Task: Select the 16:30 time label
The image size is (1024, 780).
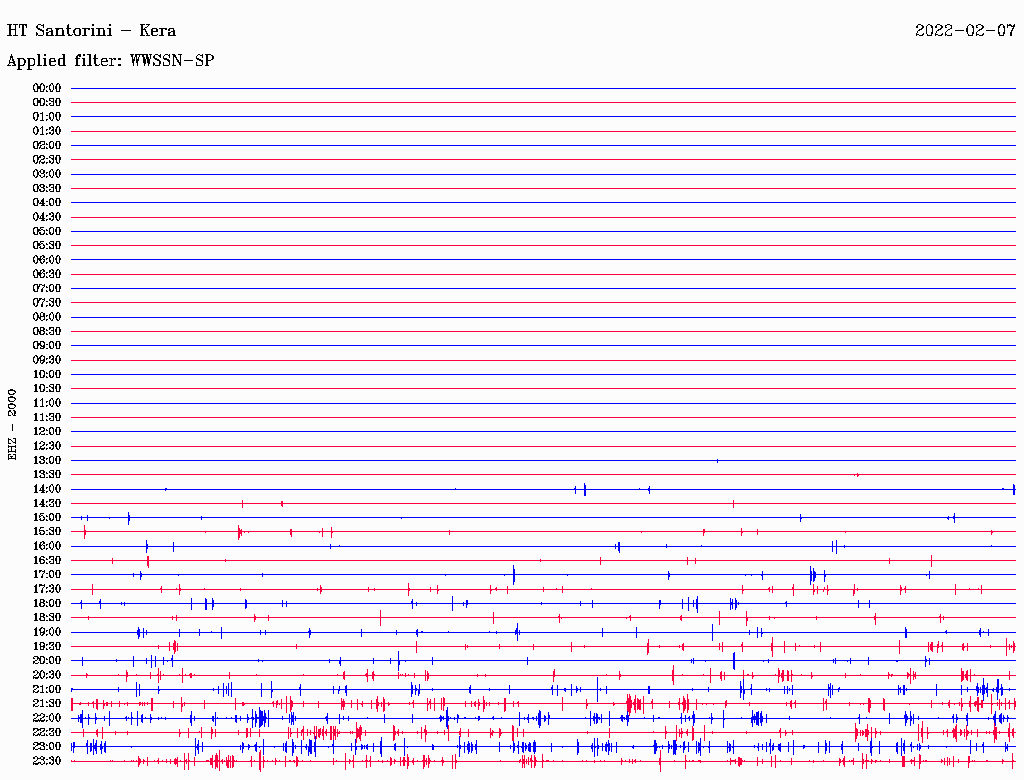Action: click(46, 560)
